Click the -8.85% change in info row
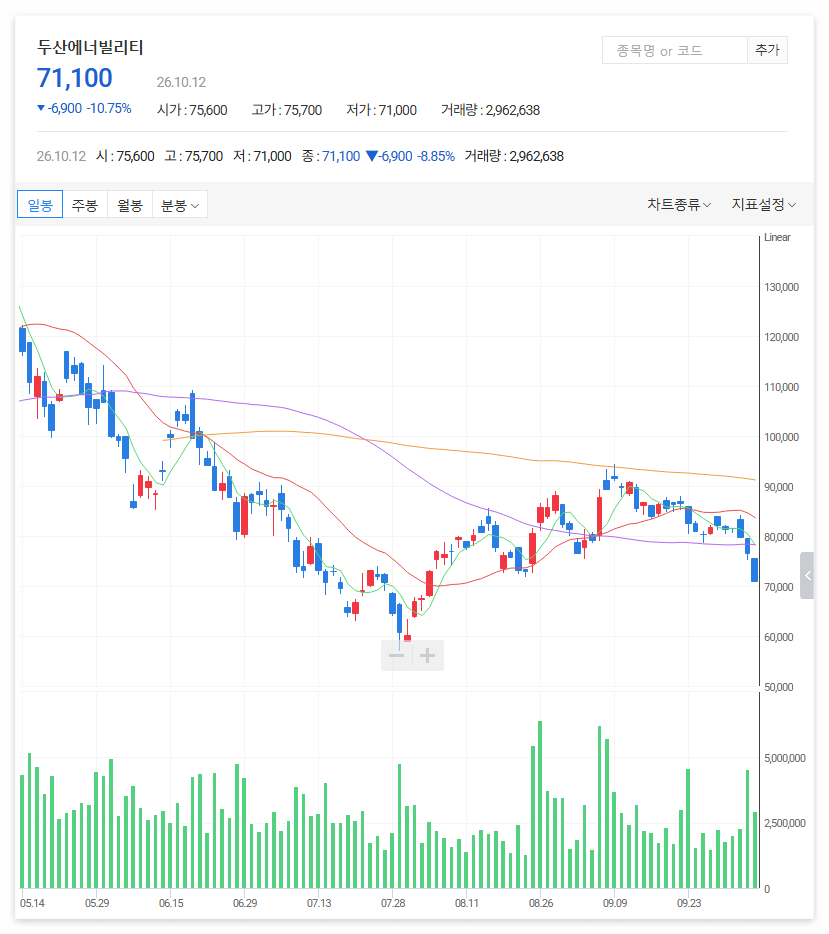This screenshot has width=829, height=934. (436, 156)
